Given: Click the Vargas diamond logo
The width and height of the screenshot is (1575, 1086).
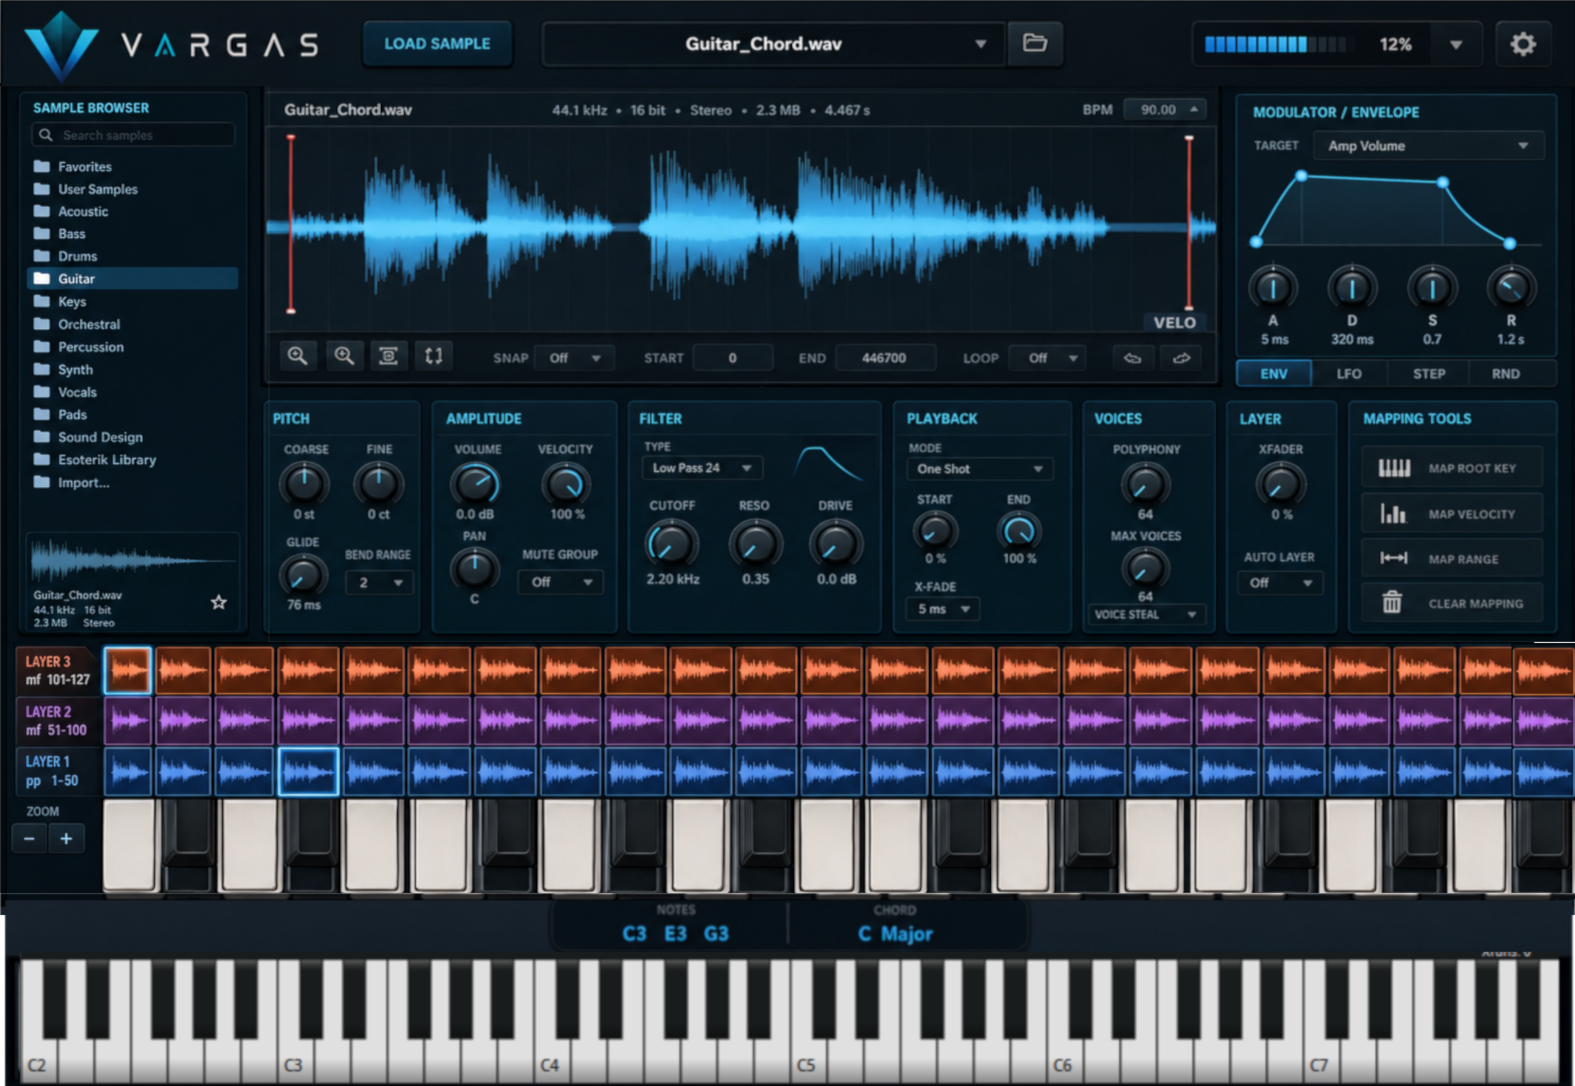Looking at the screenshot, I should pyautogui.click(x=61, y=45).
